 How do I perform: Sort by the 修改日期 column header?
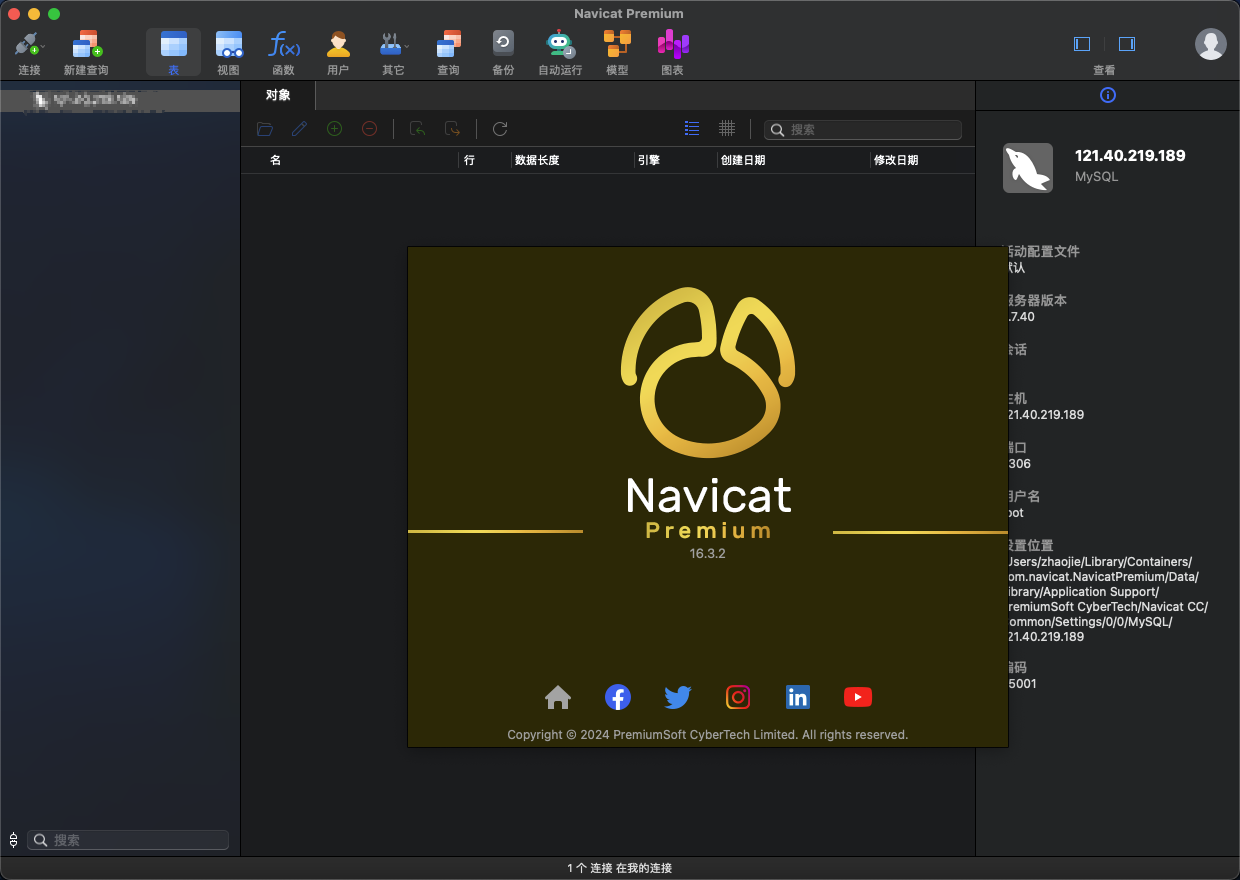click(x=896, y=160)
